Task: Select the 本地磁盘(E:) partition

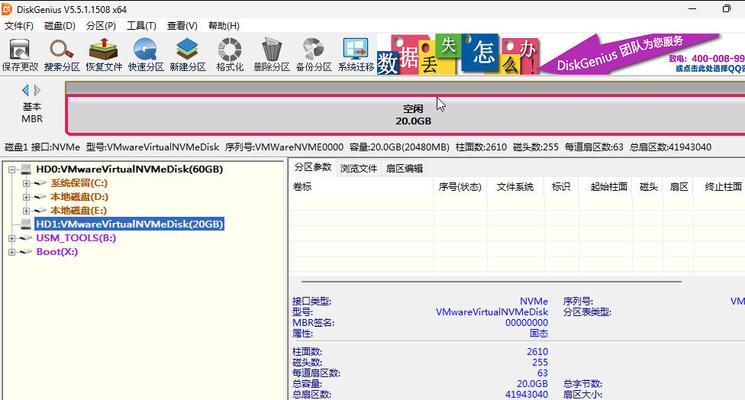Action: [78, 210]
